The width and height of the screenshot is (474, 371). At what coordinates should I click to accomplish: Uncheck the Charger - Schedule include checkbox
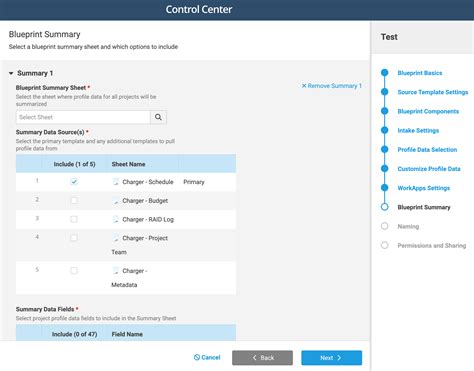74,182
